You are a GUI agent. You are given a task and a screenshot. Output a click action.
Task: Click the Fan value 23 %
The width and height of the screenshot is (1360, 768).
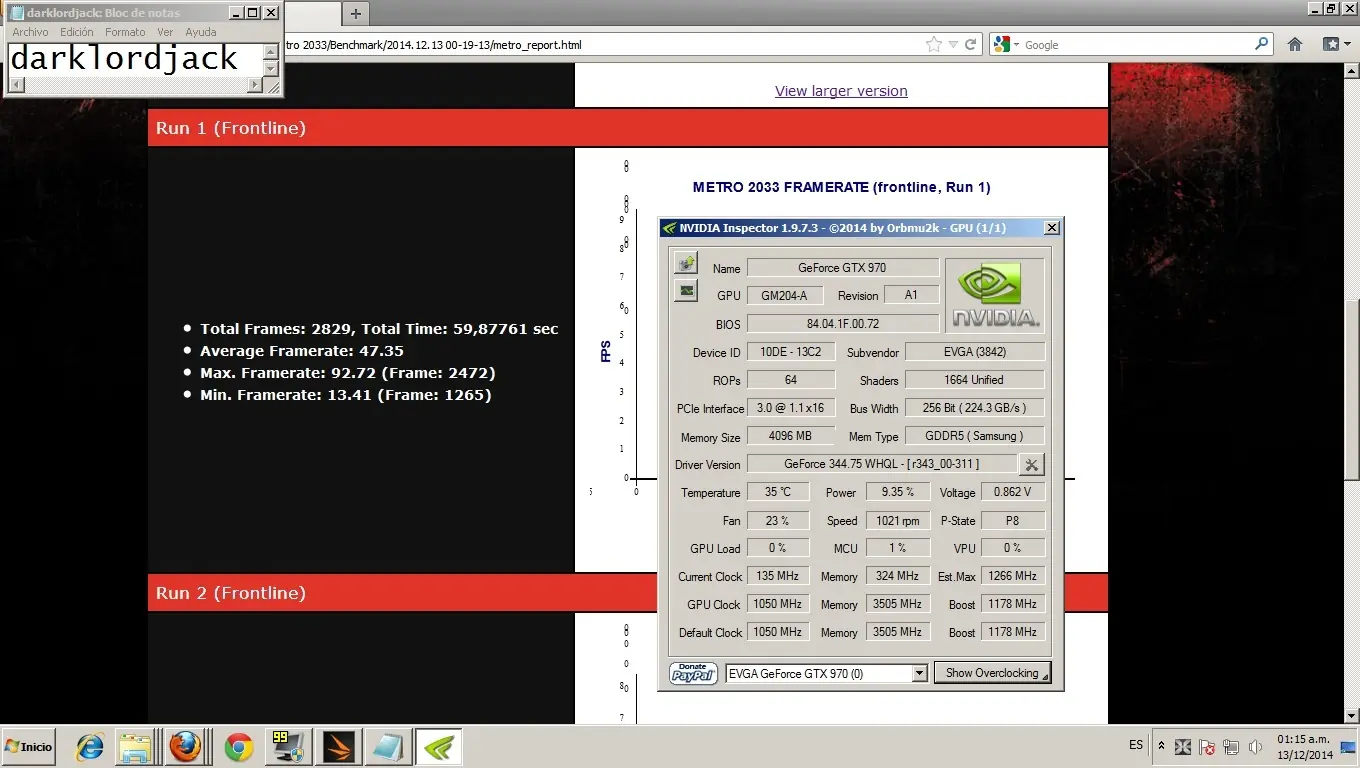pos(778,520)
